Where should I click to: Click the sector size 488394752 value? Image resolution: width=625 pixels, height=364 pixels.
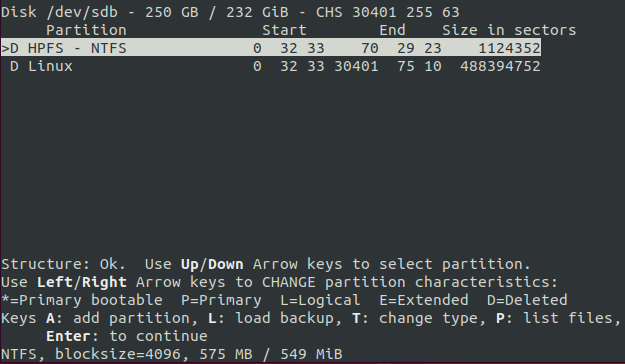[x=500, y=66]
